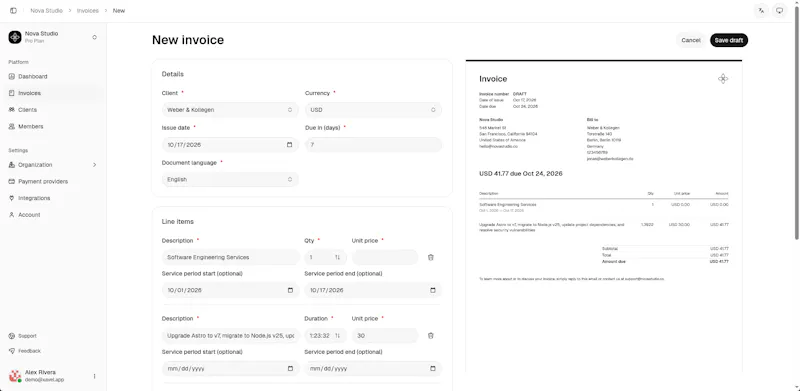Click Invoices breadcrumb
Viewport: 800px width, 391px height.
(x=88, y=11)
